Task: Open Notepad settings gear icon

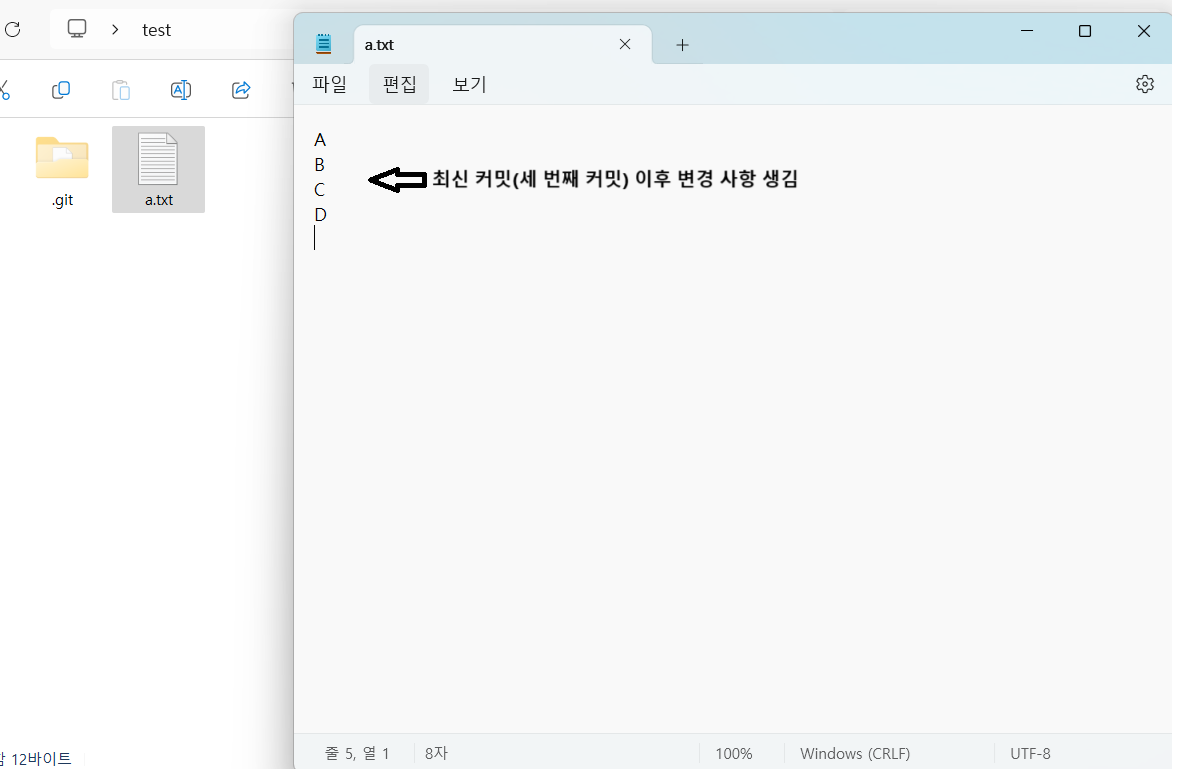Action: click(1145, 84)
